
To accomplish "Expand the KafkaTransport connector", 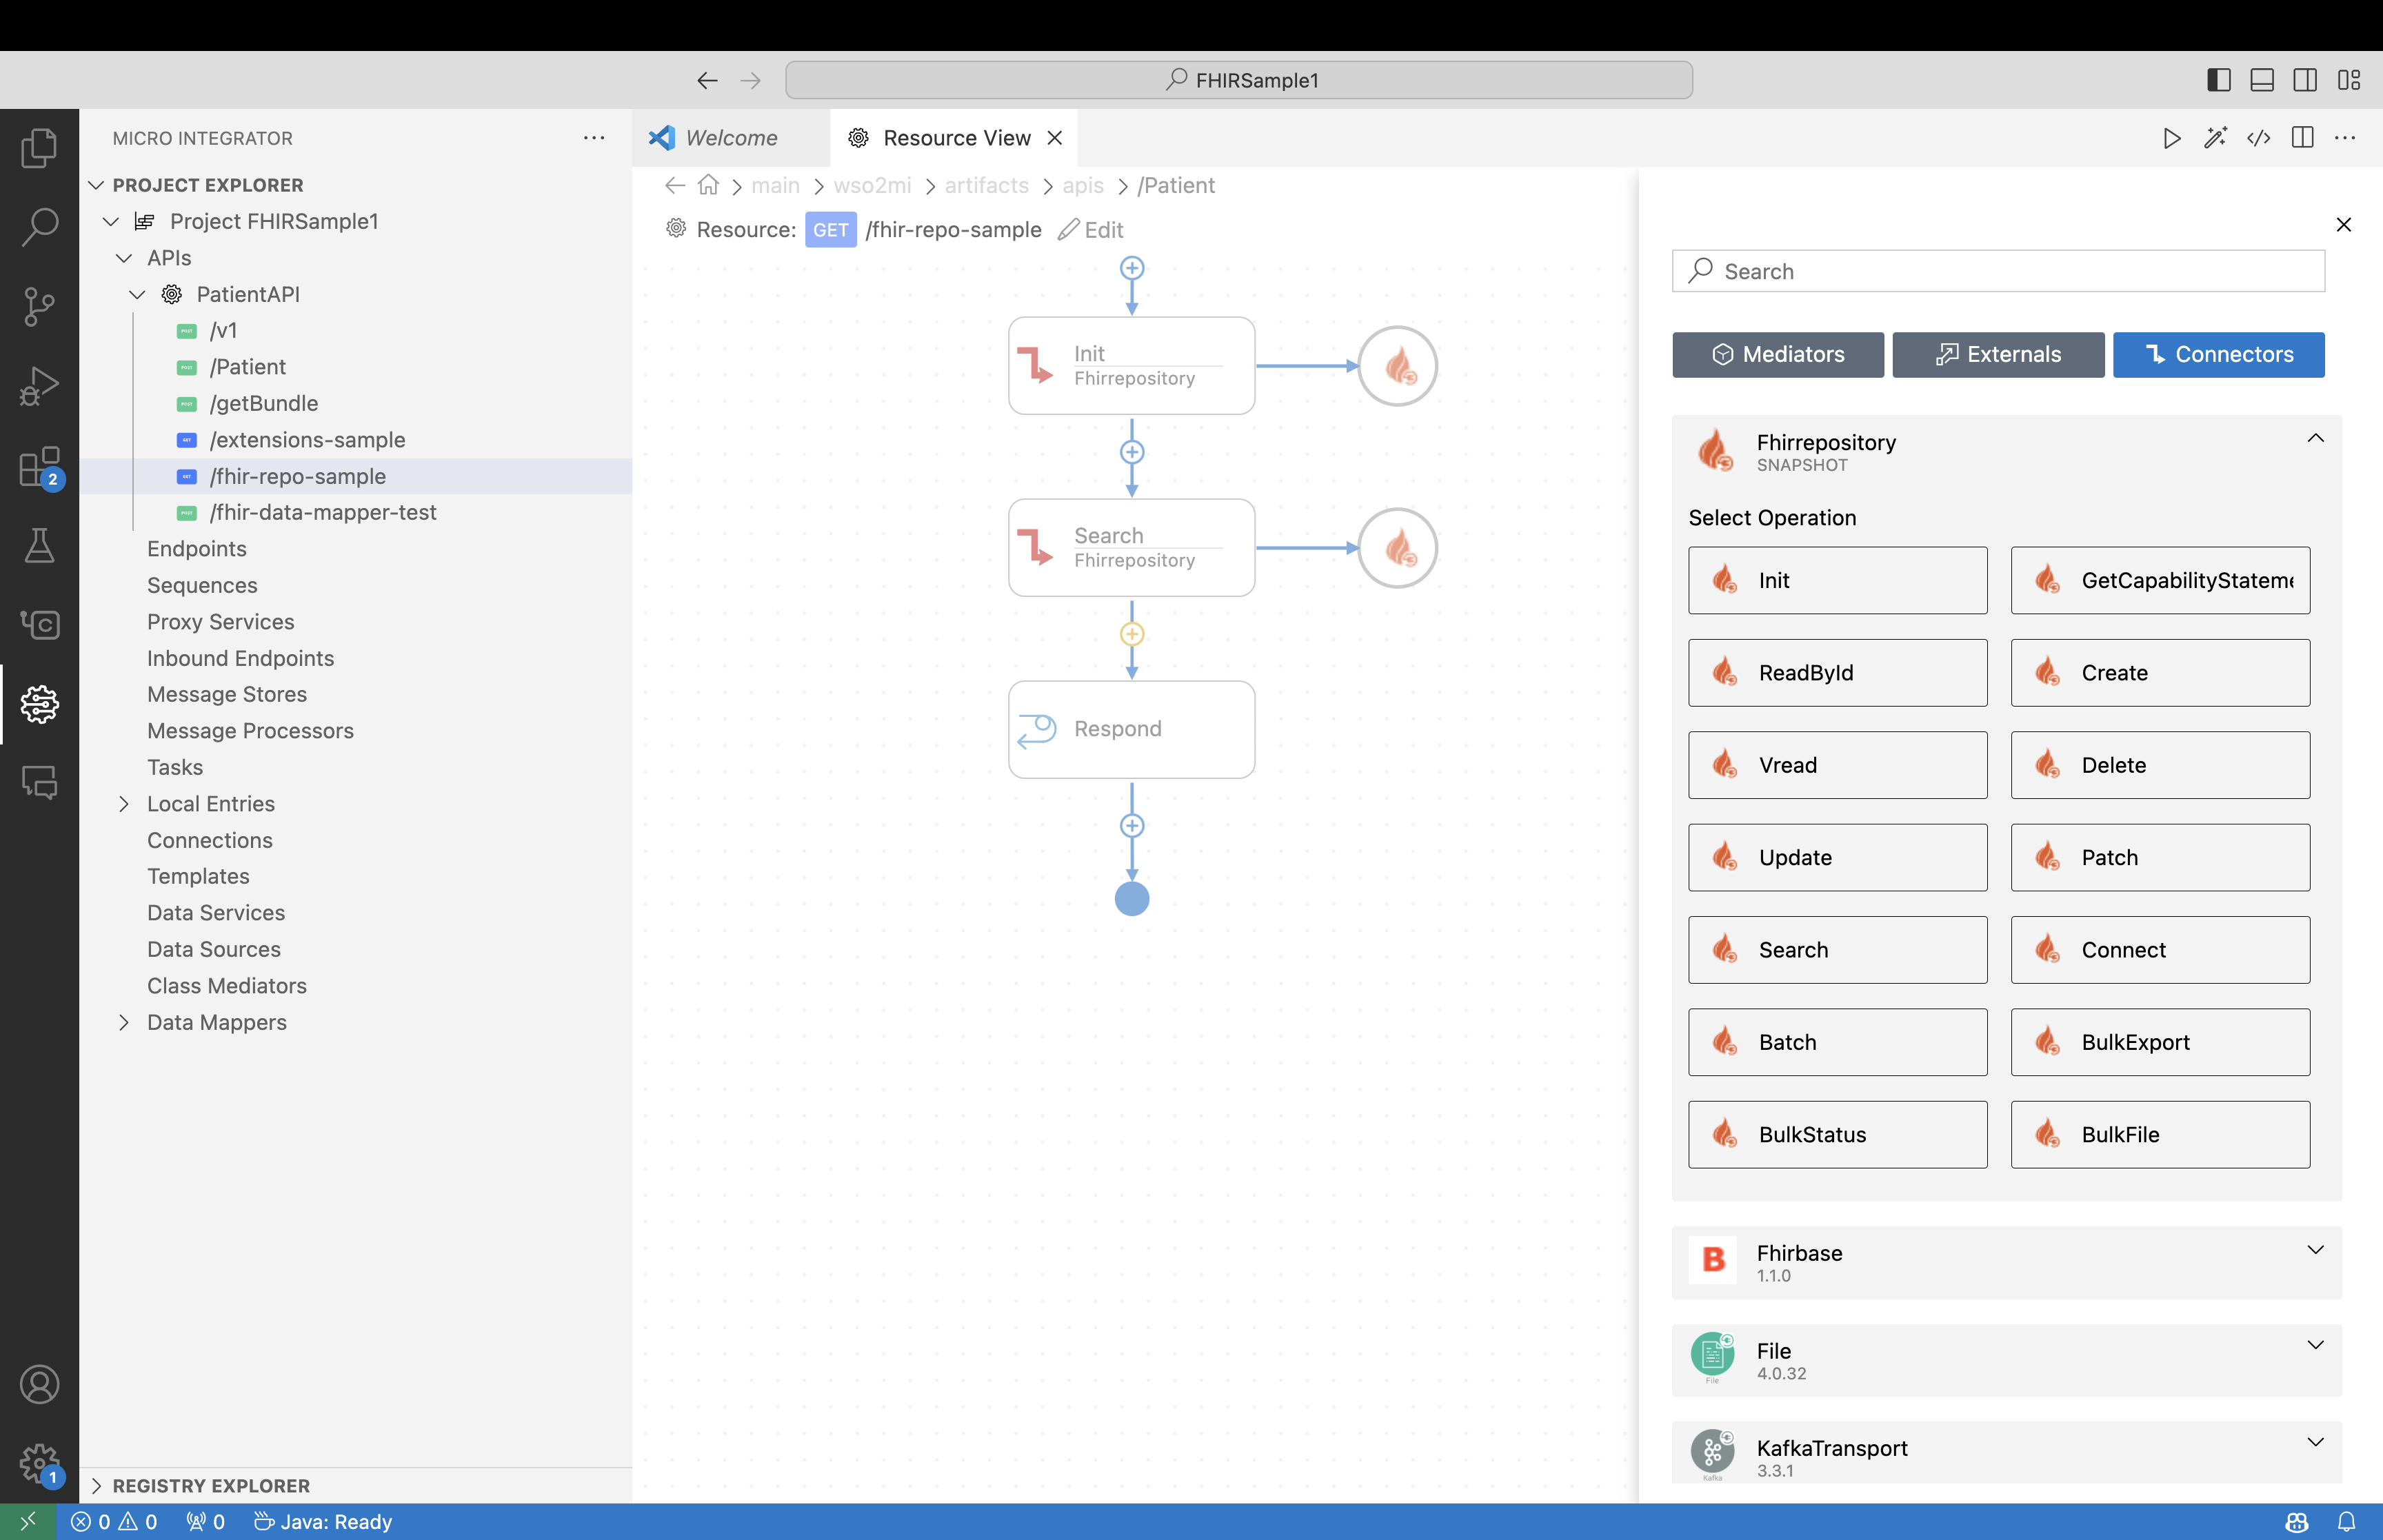I will coord(2316,1442).
